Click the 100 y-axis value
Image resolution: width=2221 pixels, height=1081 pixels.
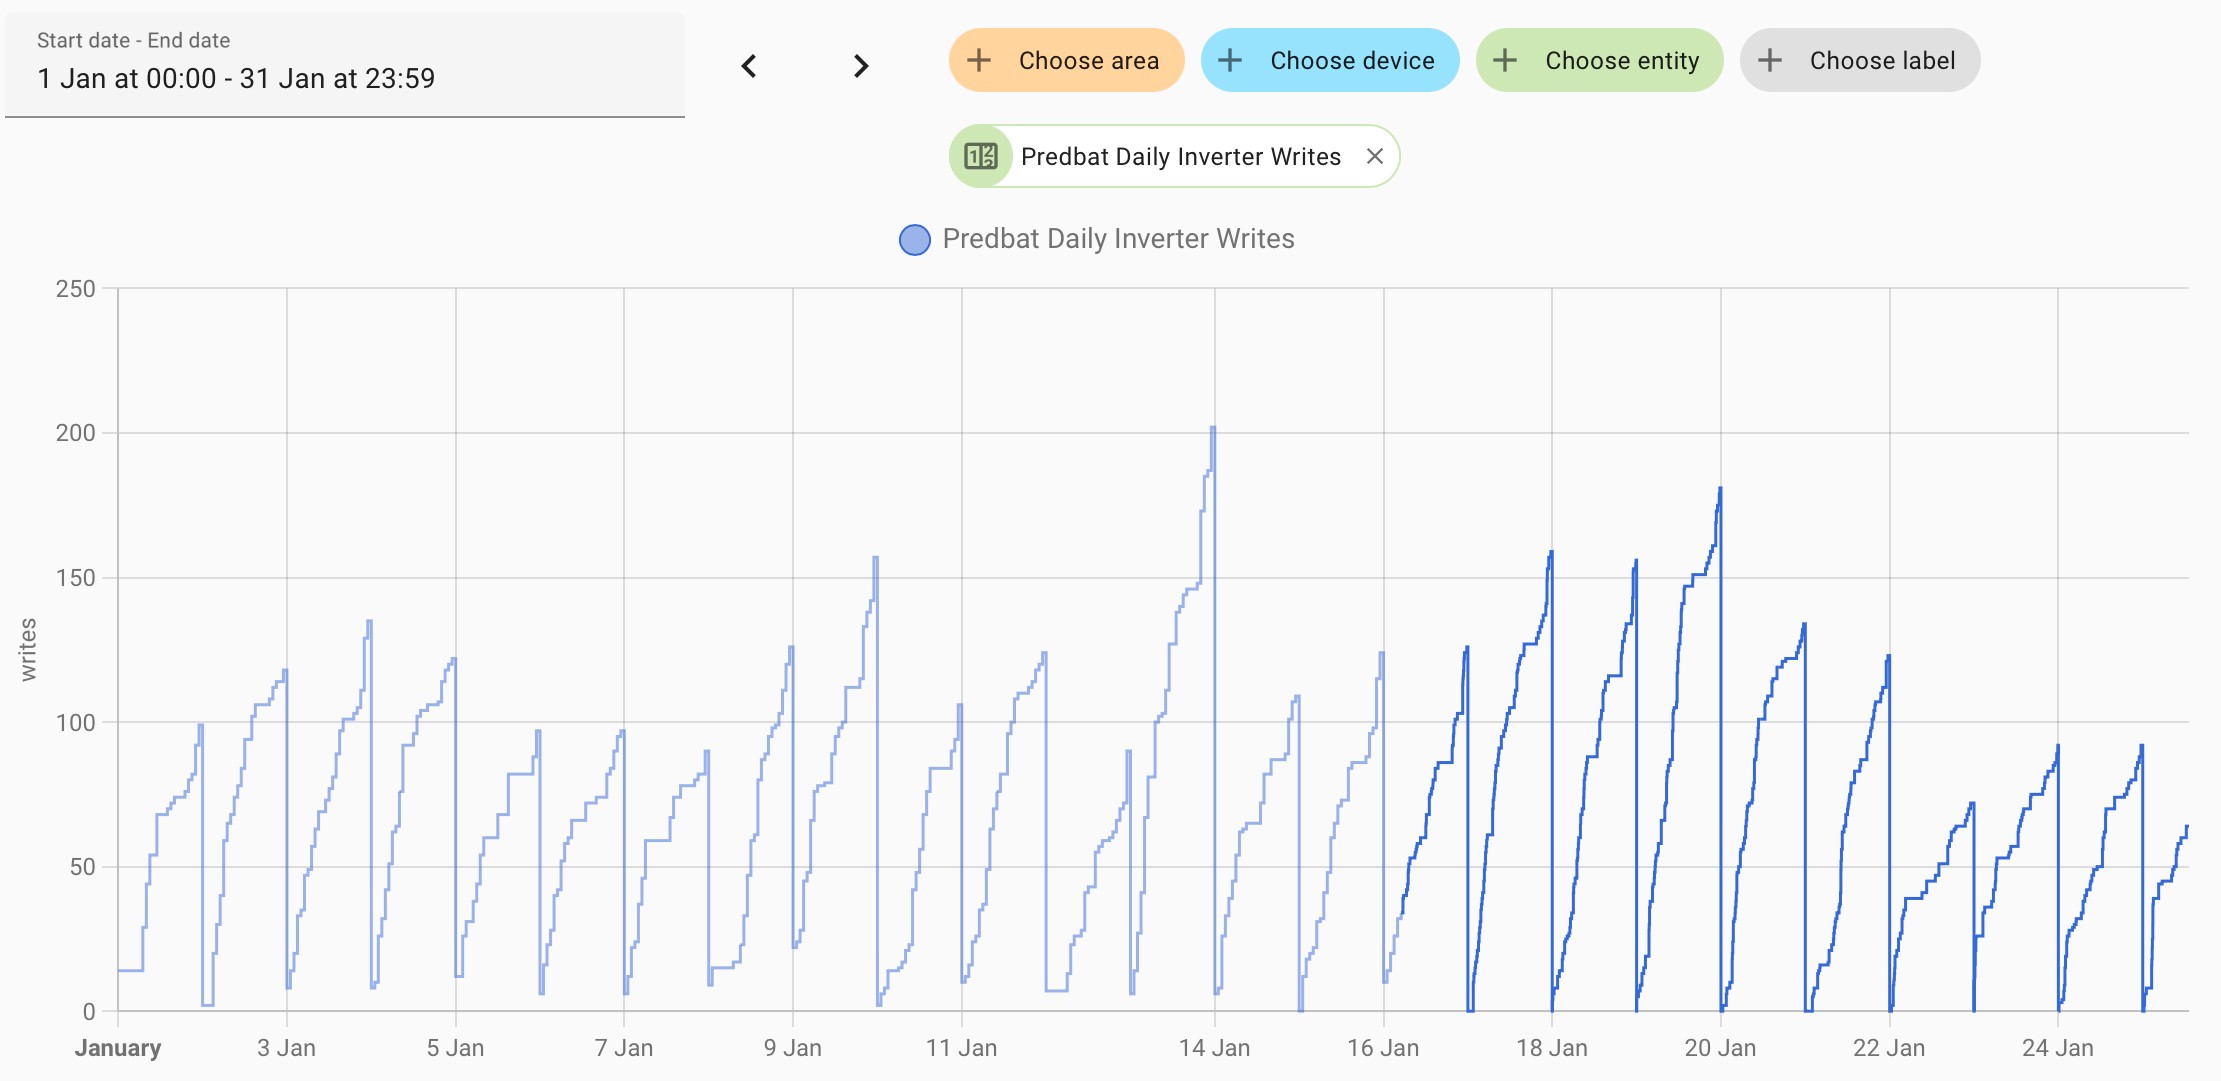76,722
